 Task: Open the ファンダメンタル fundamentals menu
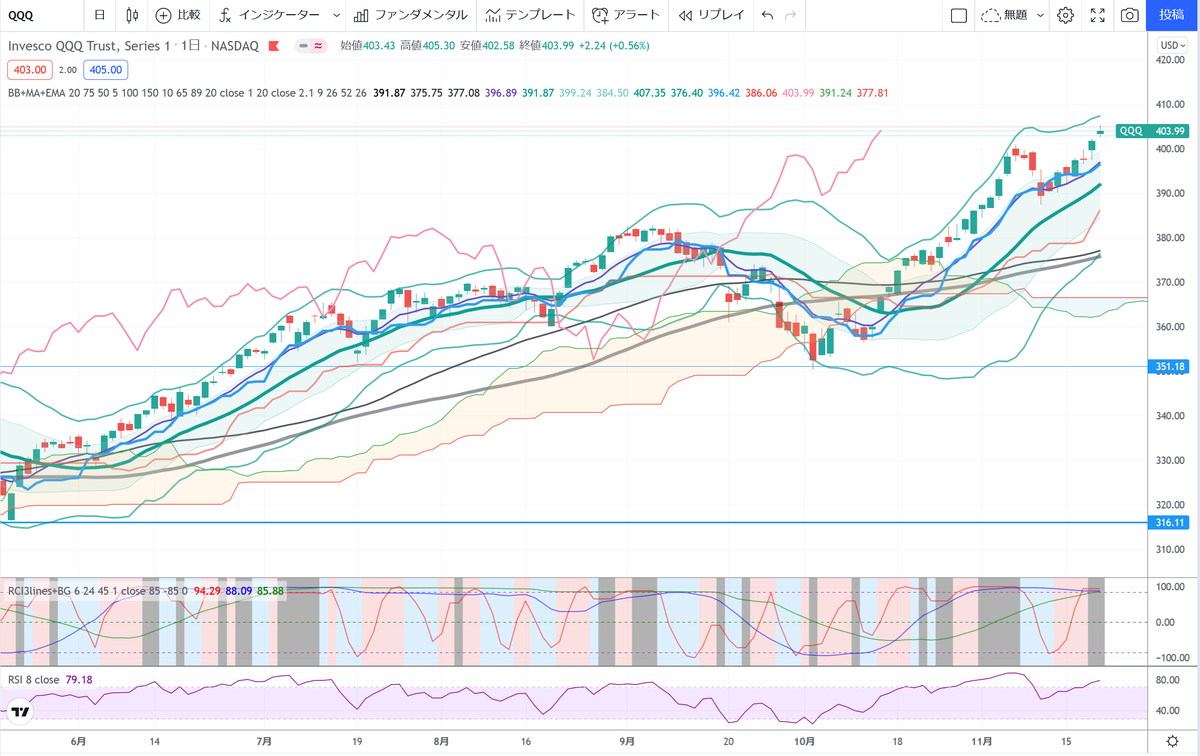click(411, 15)
